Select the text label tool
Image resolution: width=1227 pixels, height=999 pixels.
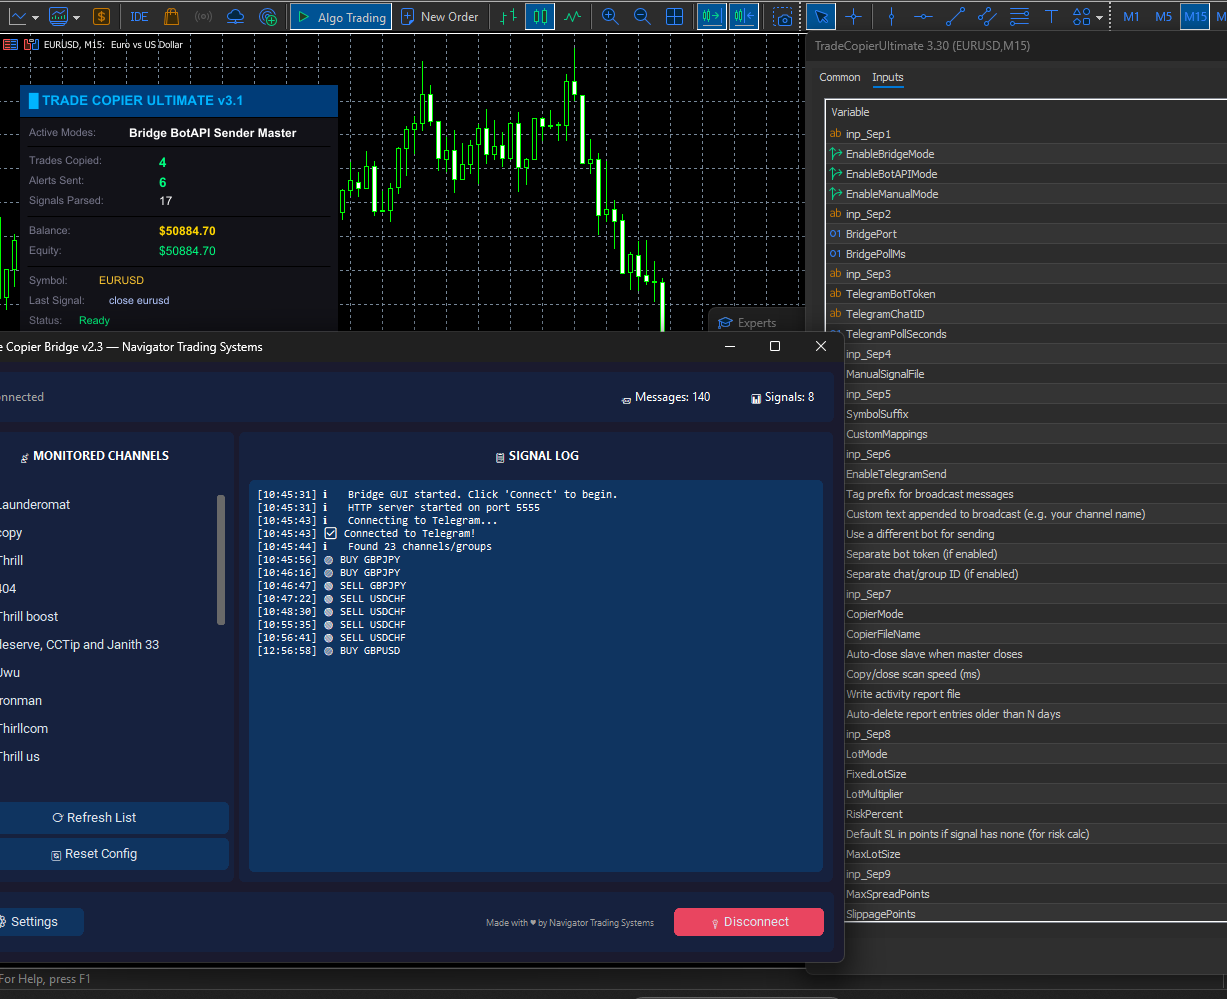pyautogui.click(x=1051, y=17)
